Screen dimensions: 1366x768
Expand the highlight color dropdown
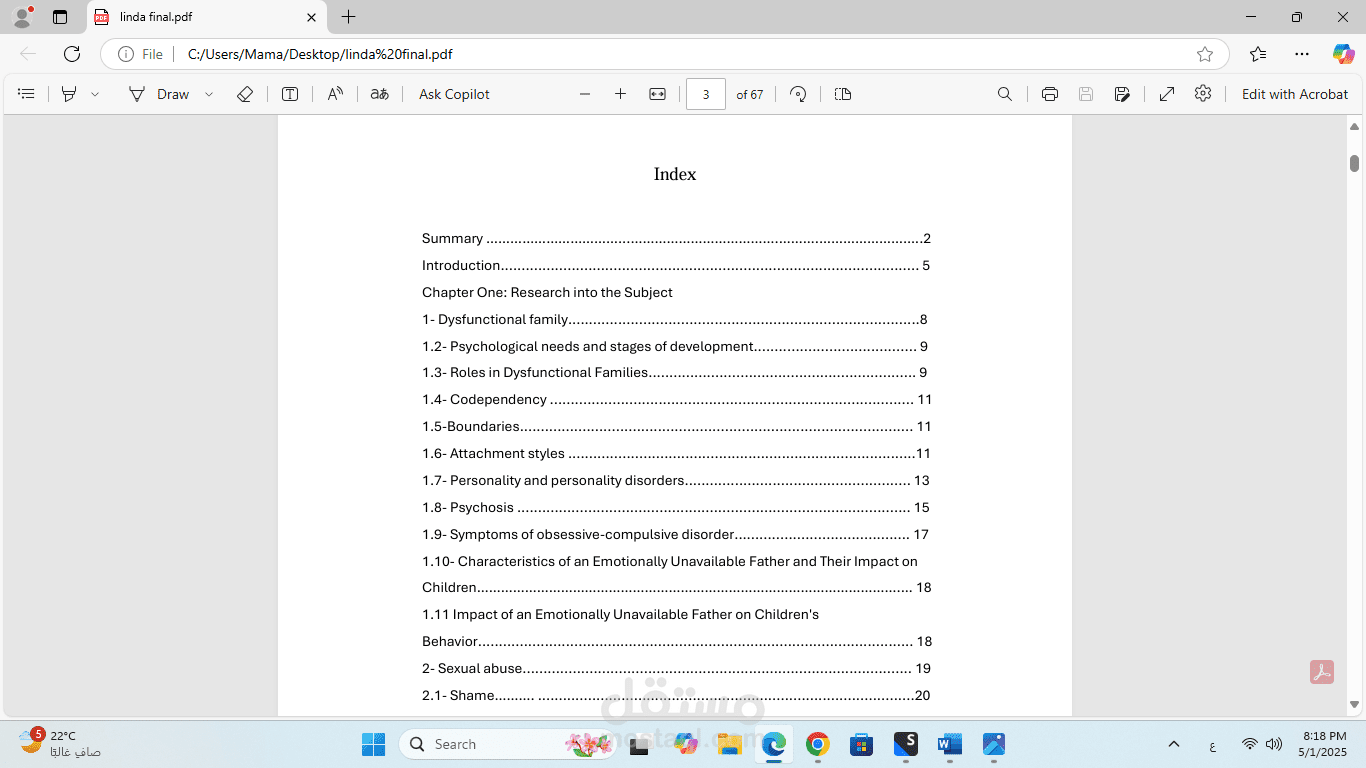tap(95, 94)
